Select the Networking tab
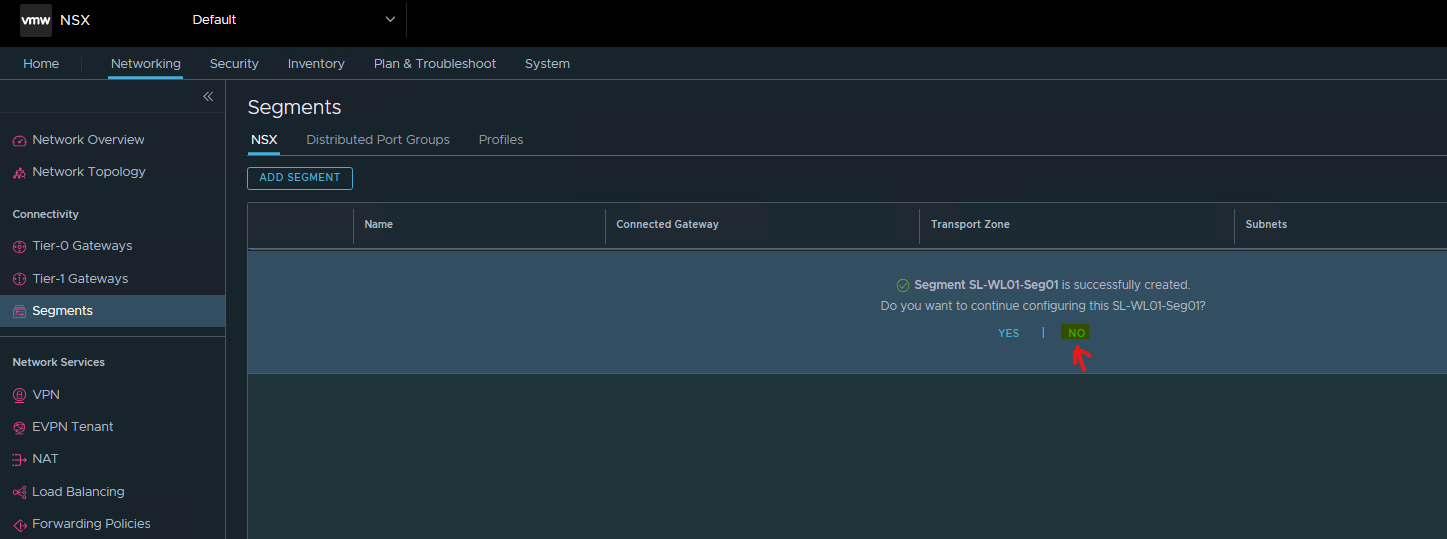The width and height of the screenshot is (1447, 539). (x=146, y=63)
